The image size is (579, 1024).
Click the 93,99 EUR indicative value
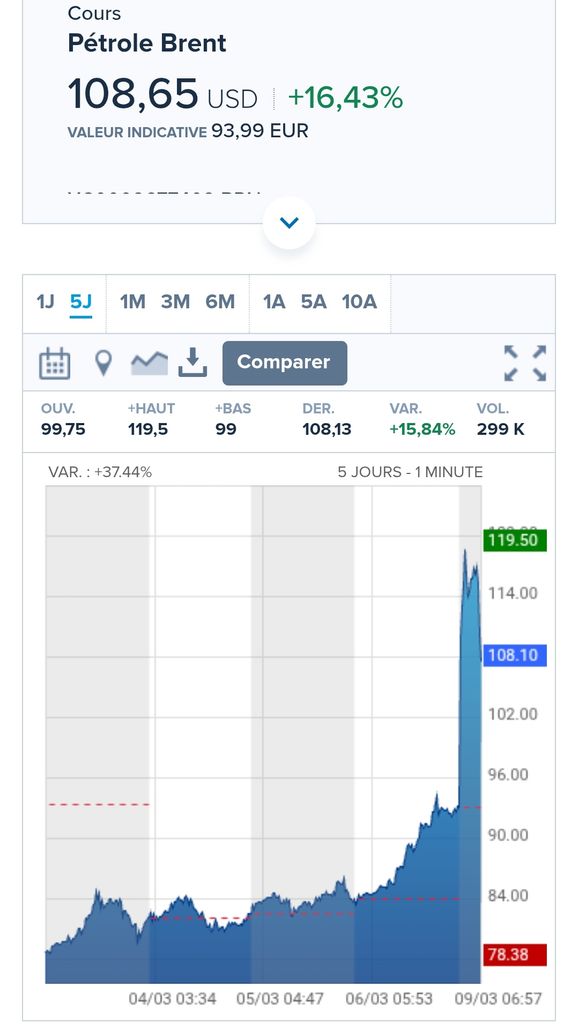[260, 131]
